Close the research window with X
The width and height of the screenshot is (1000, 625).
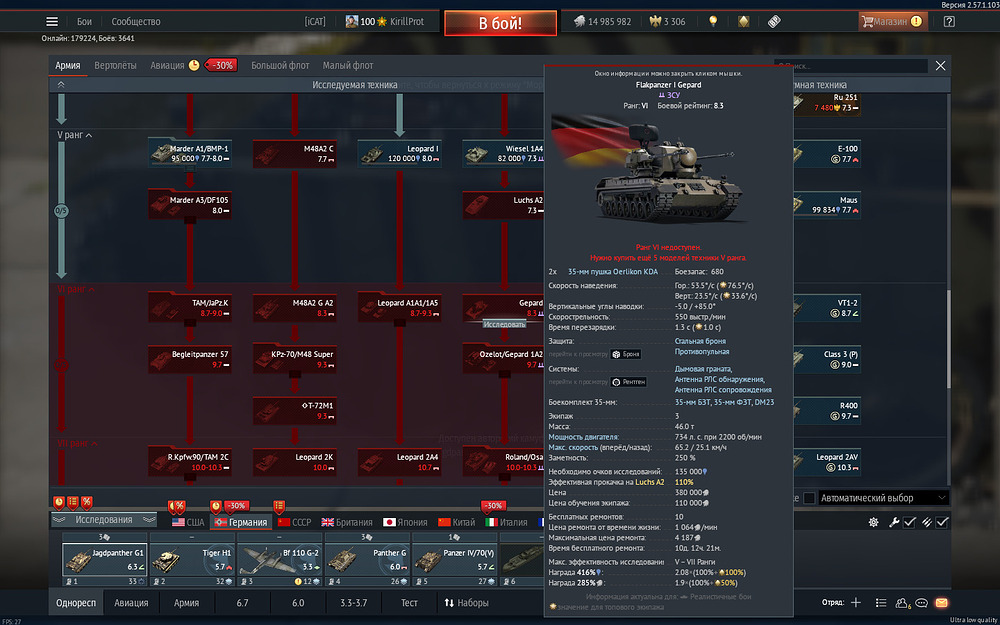(940, 66)
